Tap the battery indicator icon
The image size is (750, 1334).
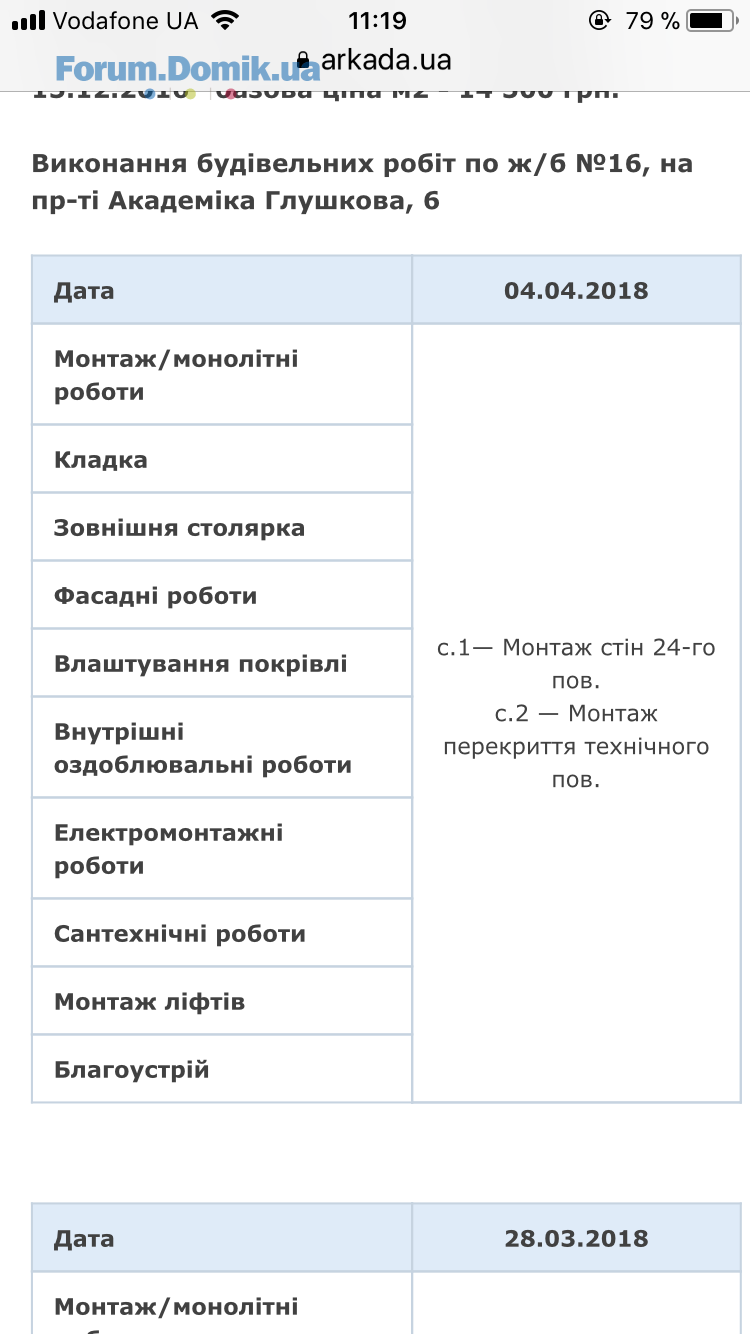[x=712, y=20]
